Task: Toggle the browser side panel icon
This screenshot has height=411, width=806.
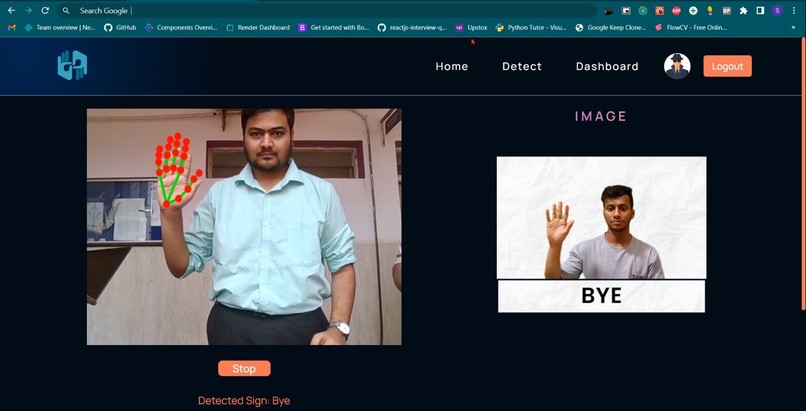Action: click(x=760, y=11)
